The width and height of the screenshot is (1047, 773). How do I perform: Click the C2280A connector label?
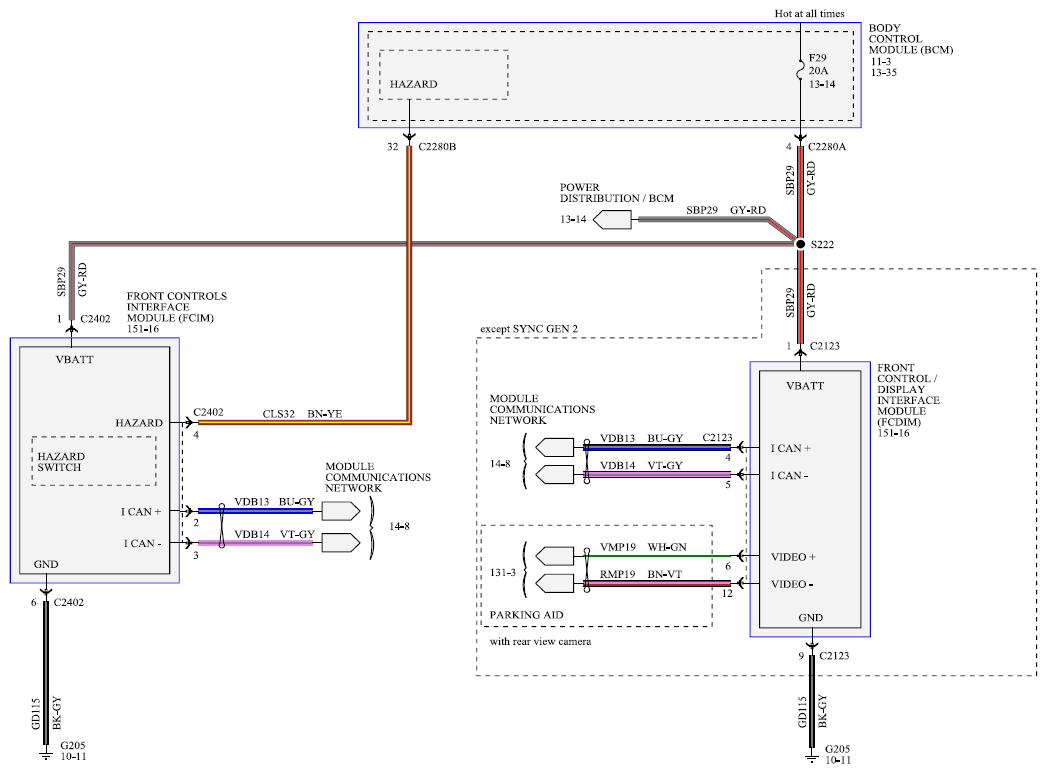click(827, 147)
